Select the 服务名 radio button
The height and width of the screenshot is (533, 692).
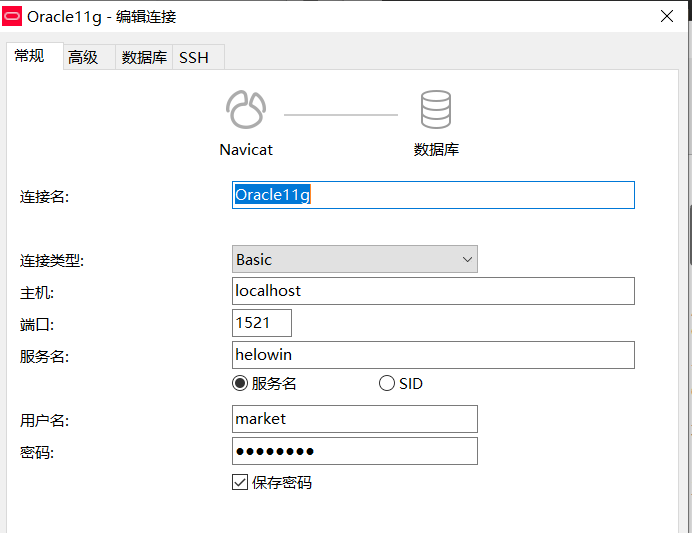point(240,383)
